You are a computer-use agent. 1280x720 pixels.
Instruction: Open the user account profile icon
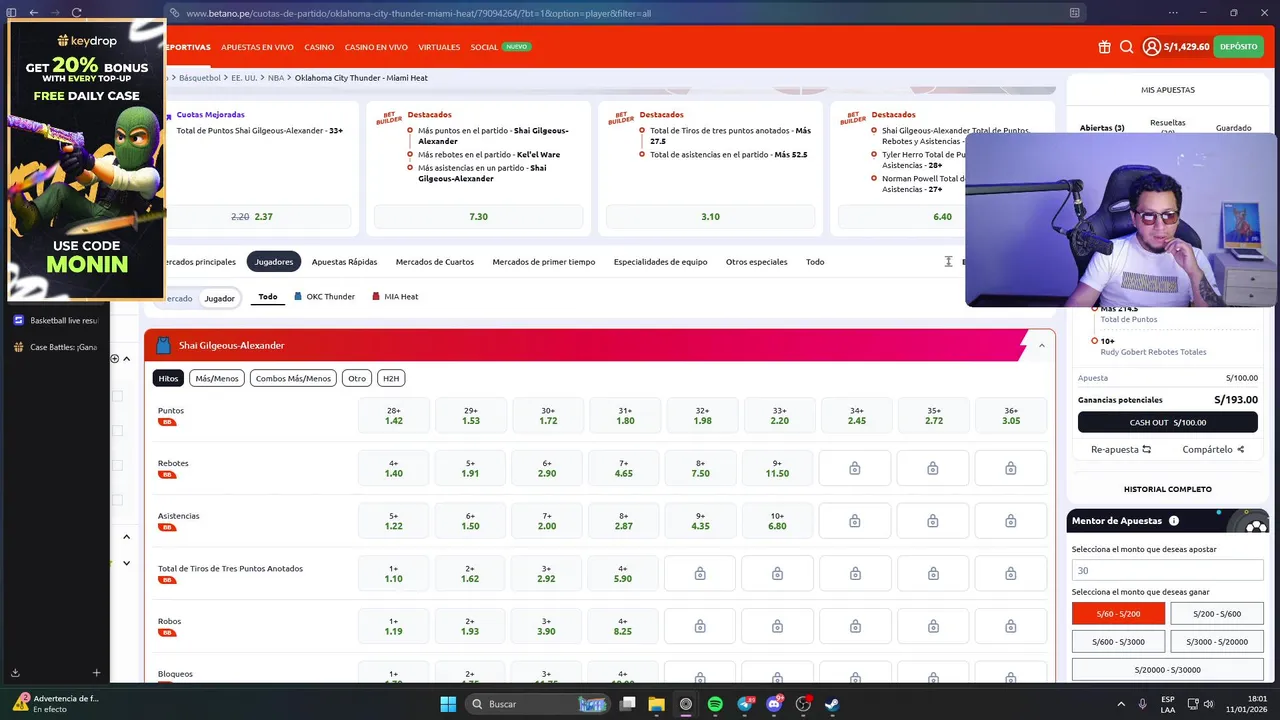(1151, 47)
